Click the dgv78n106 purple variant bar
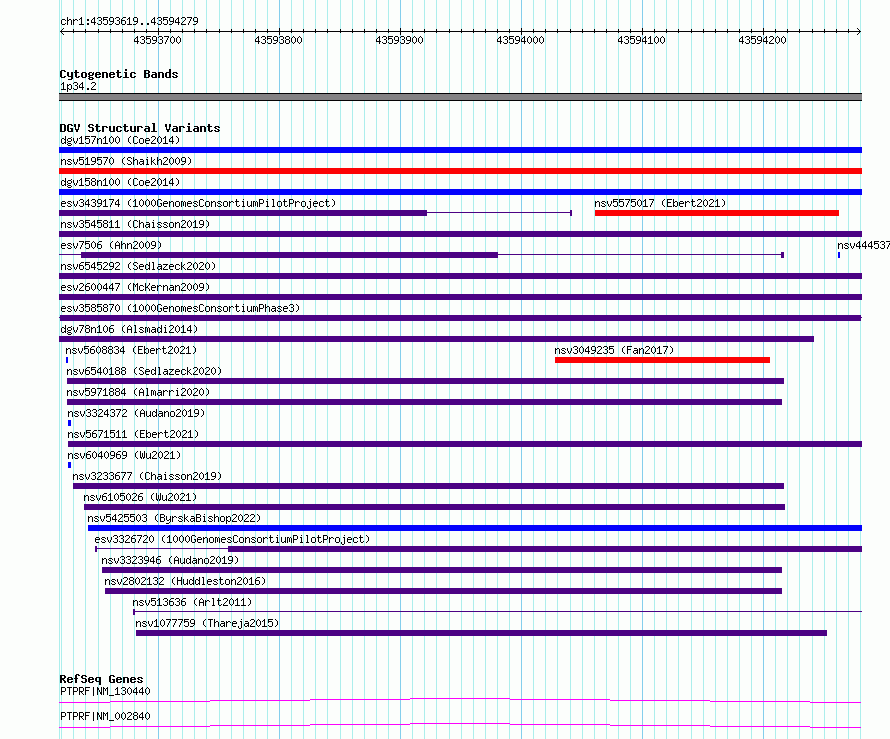This screenshot has width=890, height=739. click(436, 339)
